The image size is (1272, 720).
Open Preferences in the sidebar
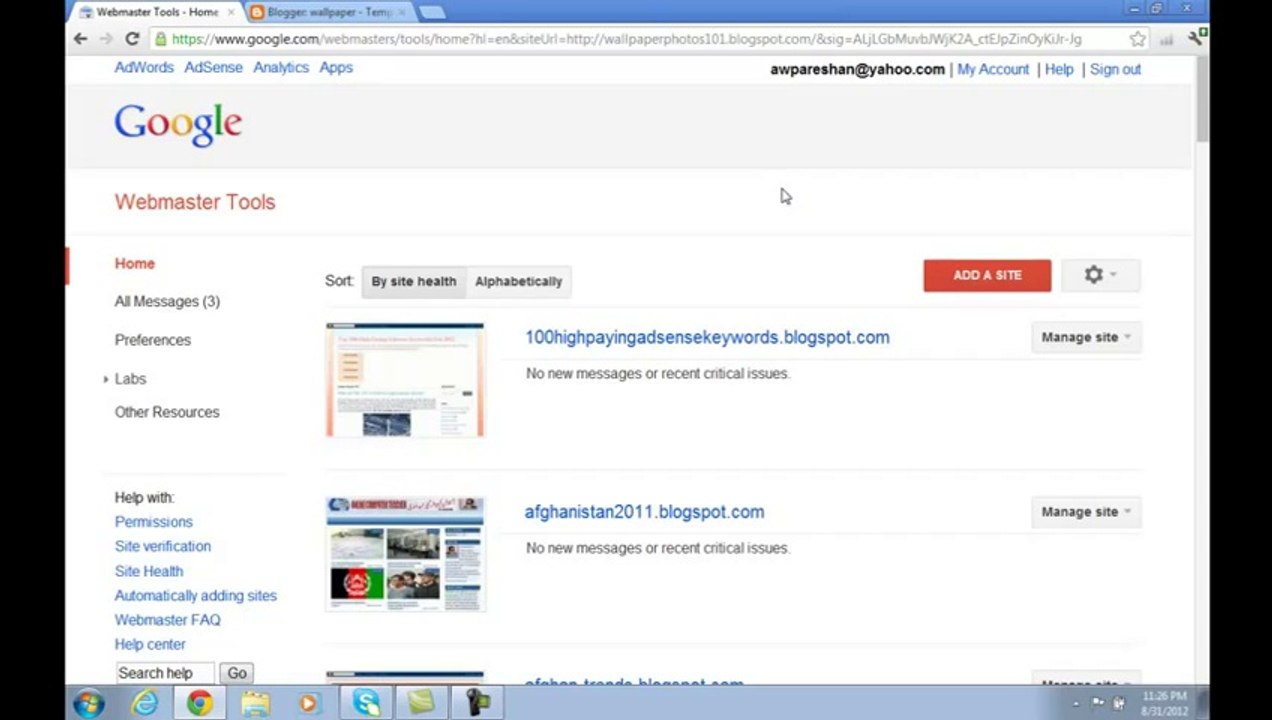click(153, 340)
